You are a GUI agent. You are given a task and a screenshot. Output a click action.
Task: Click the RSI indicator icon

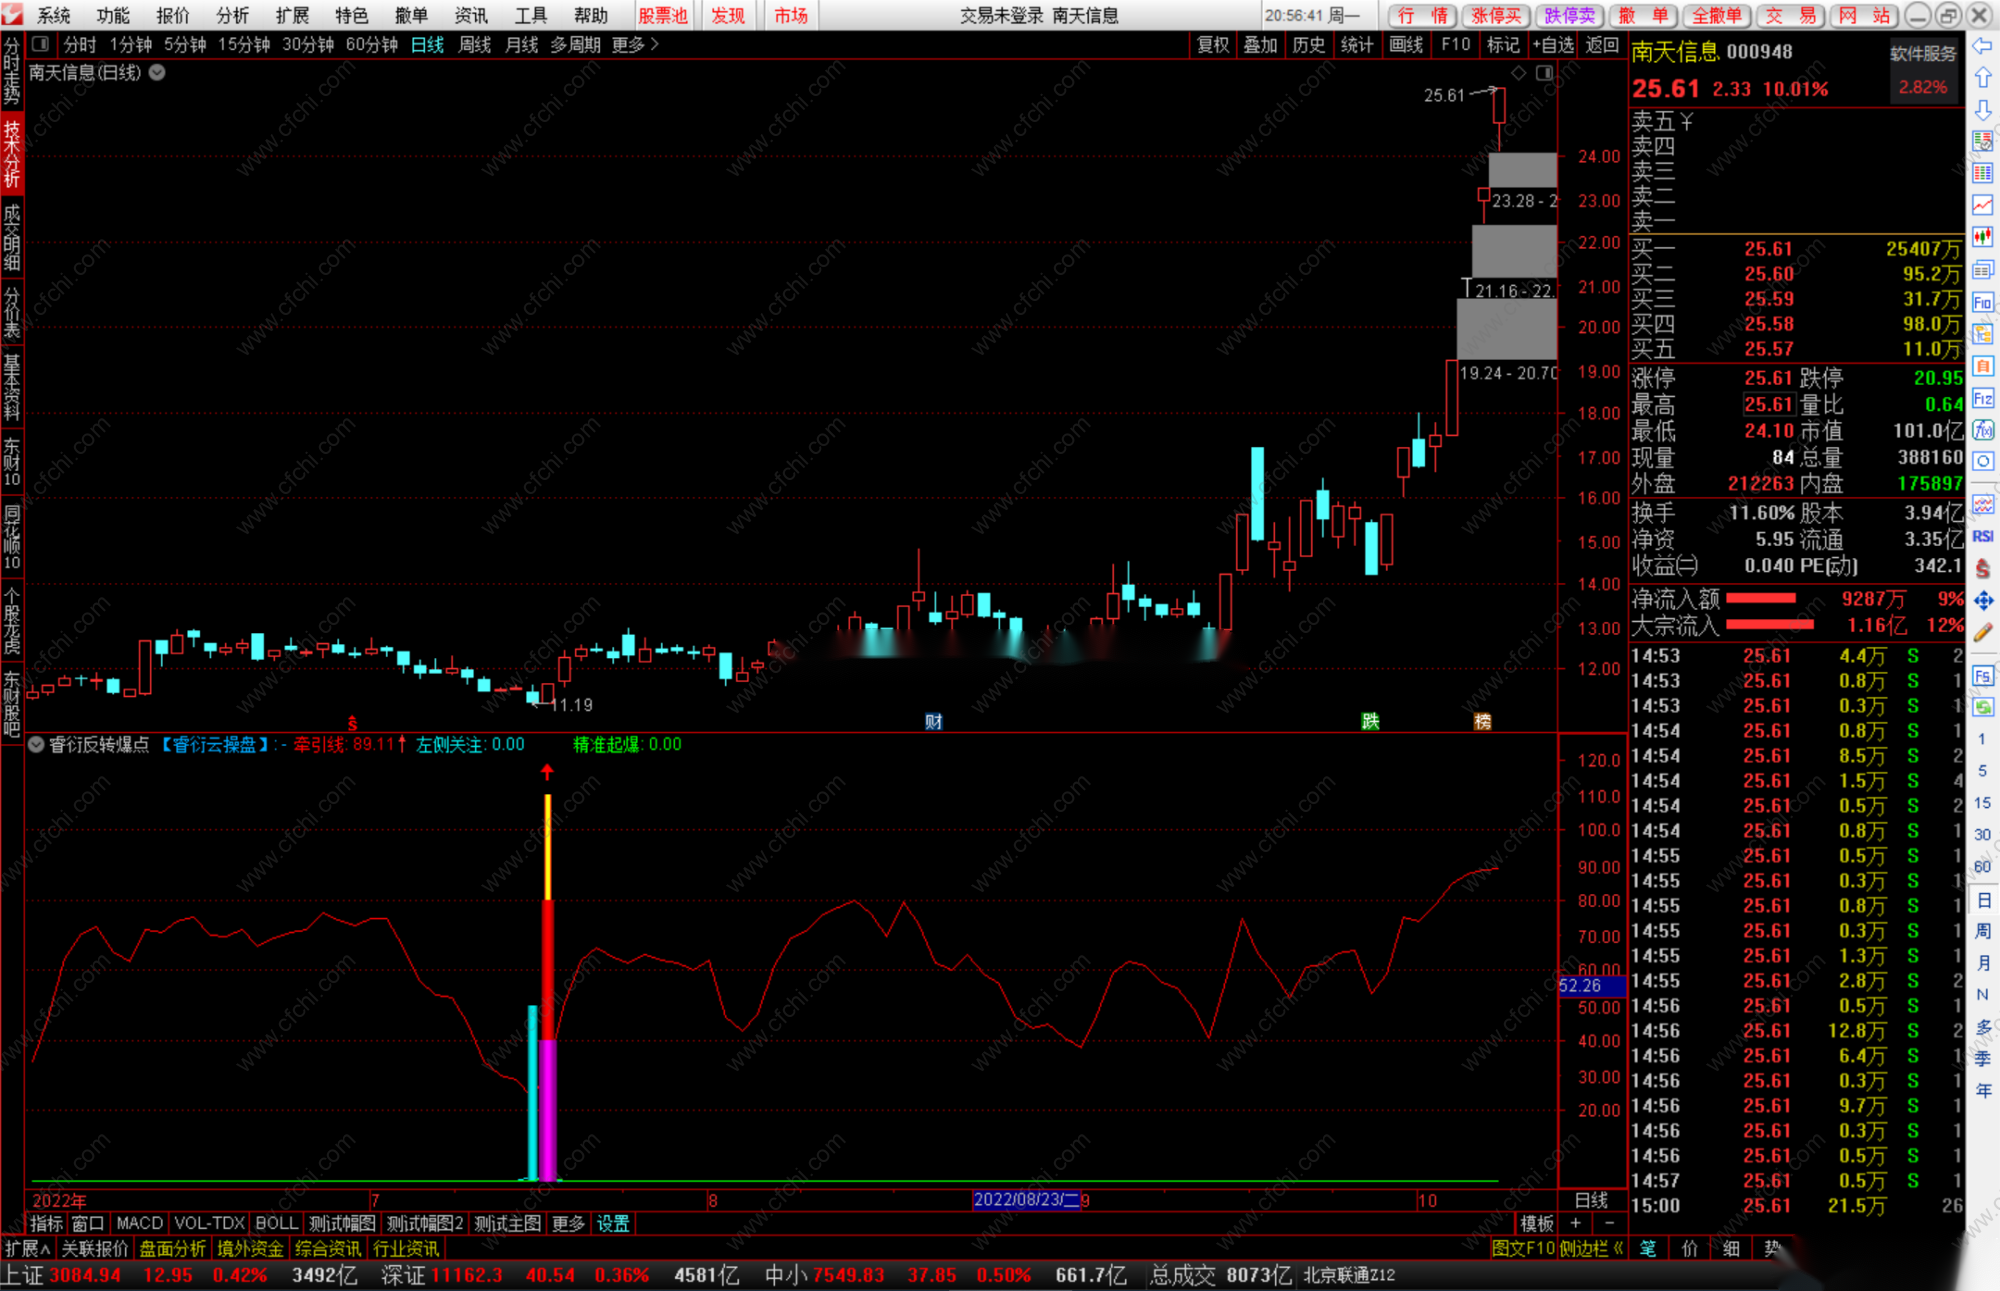1983,536
